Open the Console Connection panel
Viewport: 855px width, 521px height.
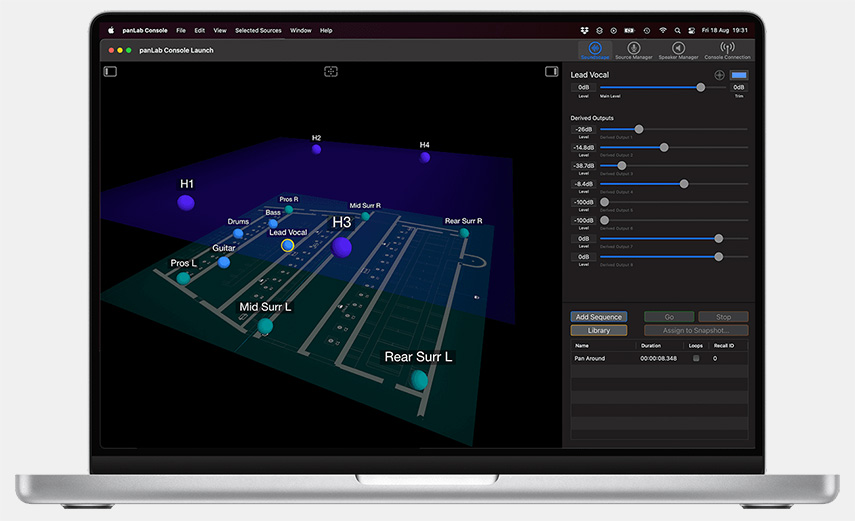[x=727, y=50]
